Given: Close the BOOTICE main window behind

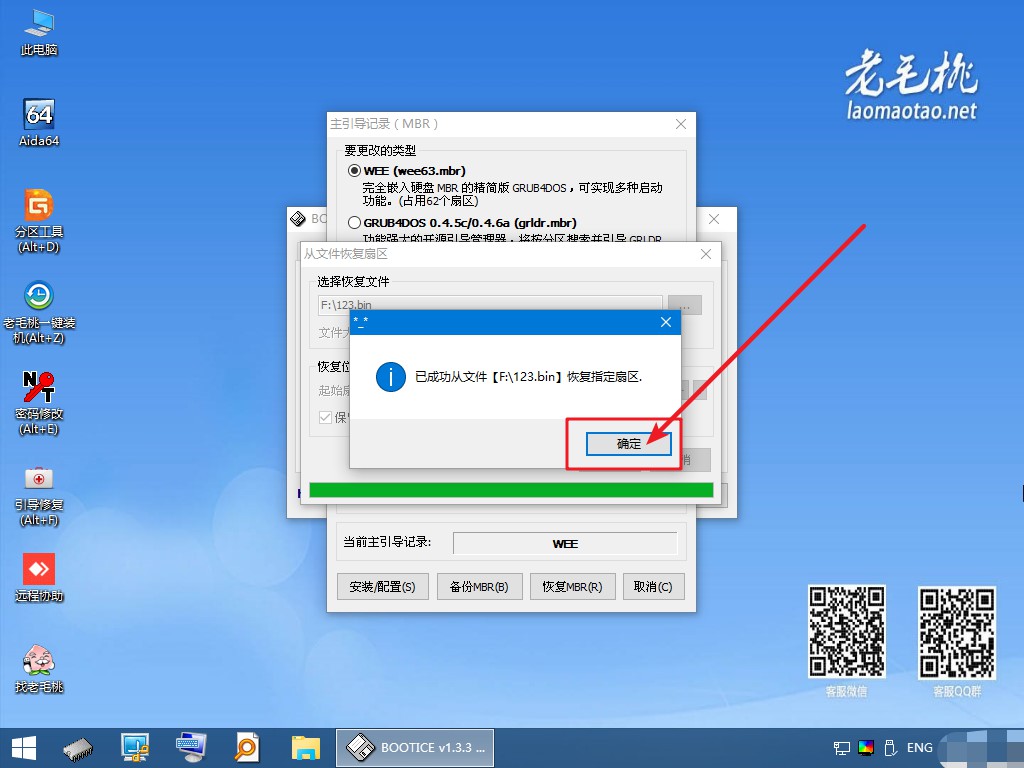Looking at the screenshot, I should tap(714, 219).
